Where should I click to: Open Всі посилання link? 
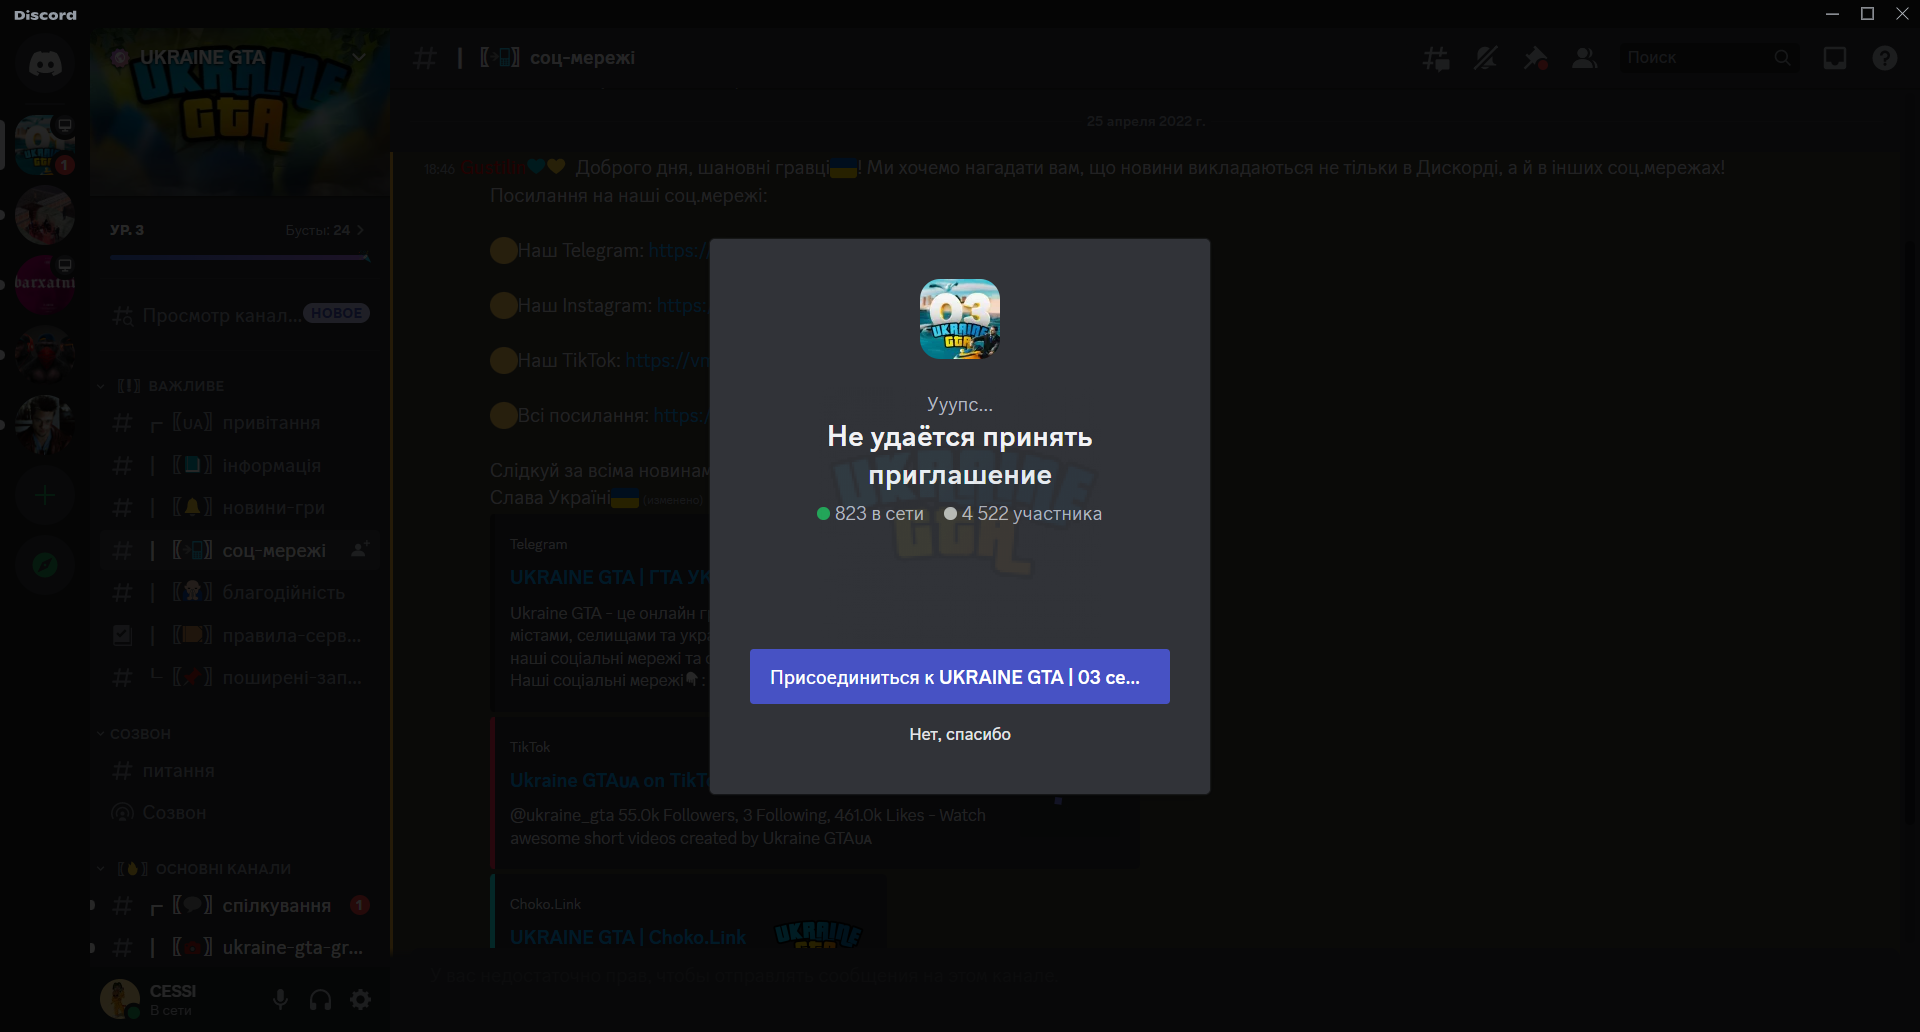682,416
